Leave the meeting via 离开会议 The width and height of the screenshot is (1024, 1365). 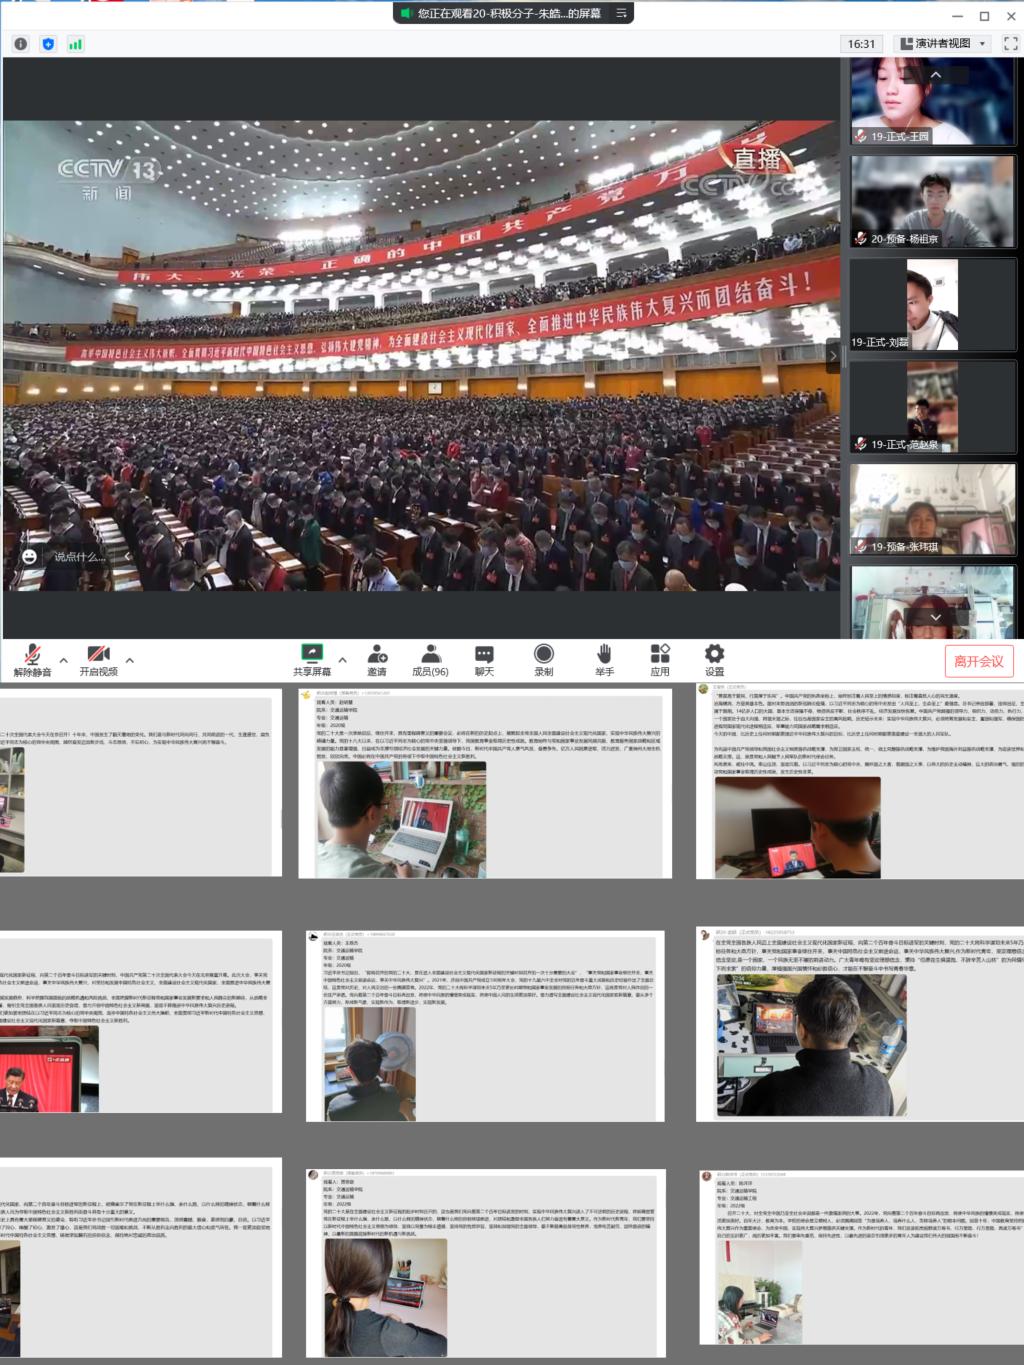[978, 661]
